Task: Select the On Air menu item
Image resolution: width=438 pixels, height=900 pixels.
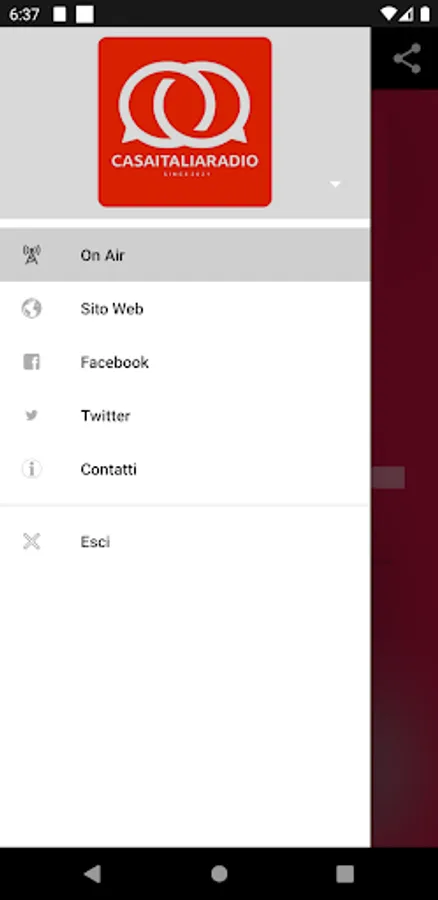Action: tap(185, 255)
